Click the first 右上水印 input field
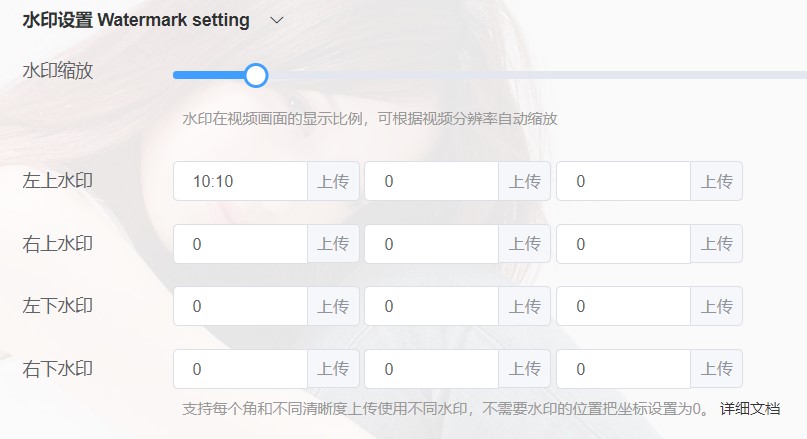The height and width of the screenshot is (439, 807). 240,244
